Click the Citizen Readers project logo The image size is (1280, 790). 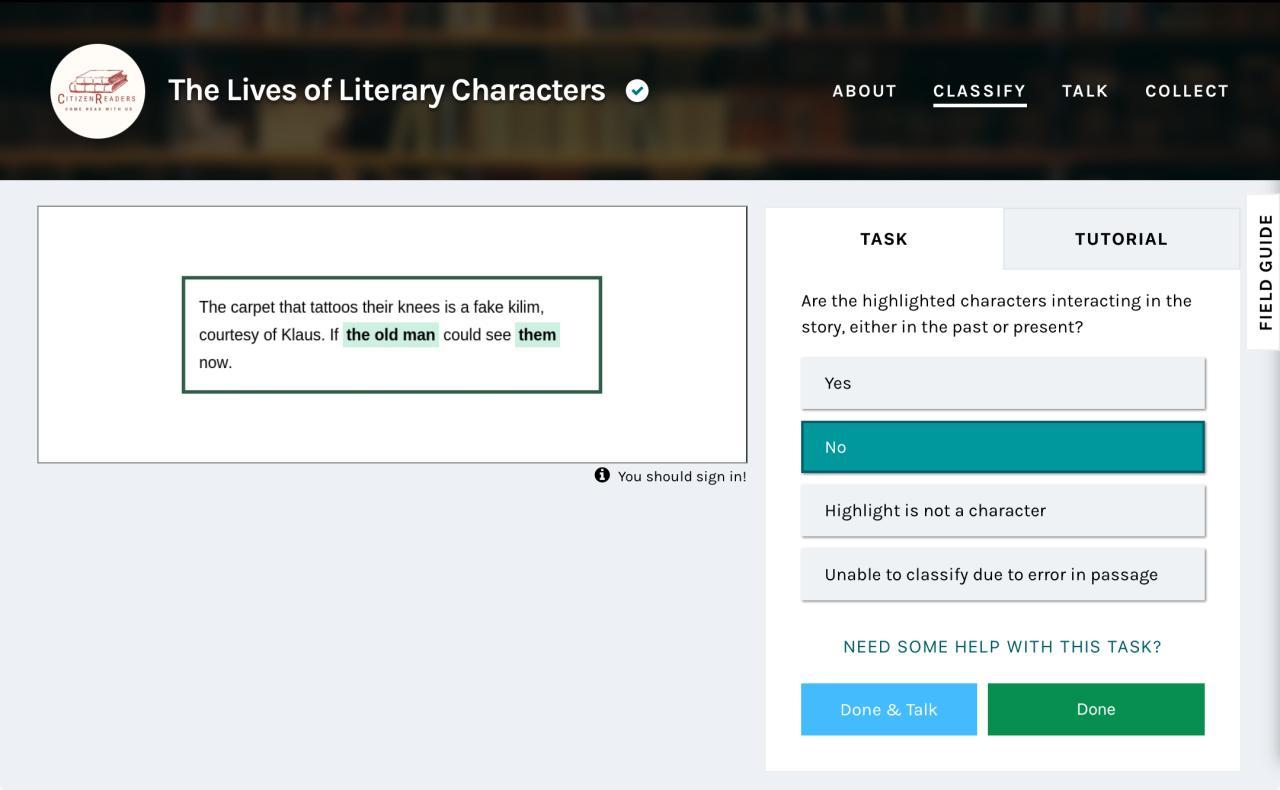[x=97, y=91]
